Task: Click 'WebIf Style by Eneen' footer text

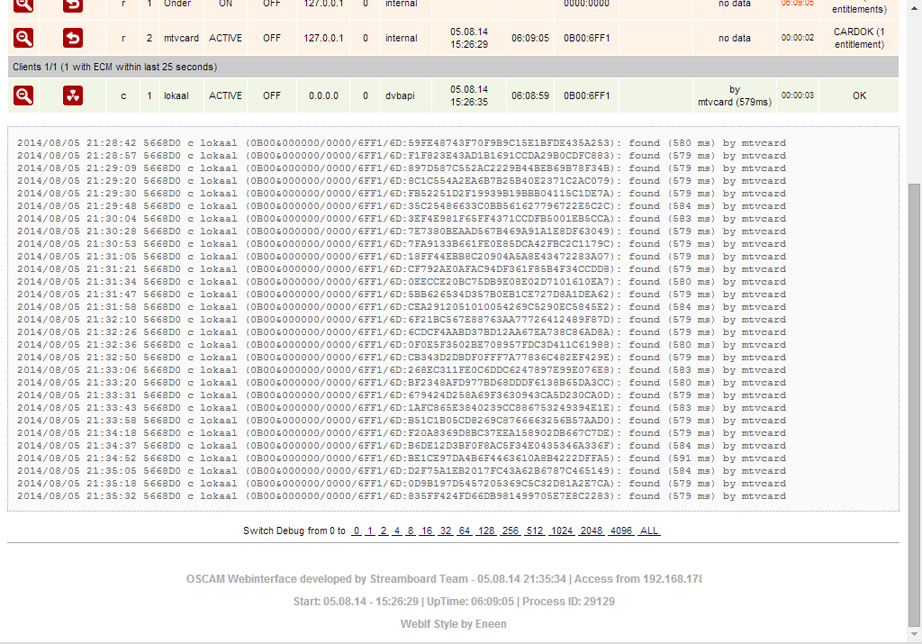Action: click(x=453, y=623)
